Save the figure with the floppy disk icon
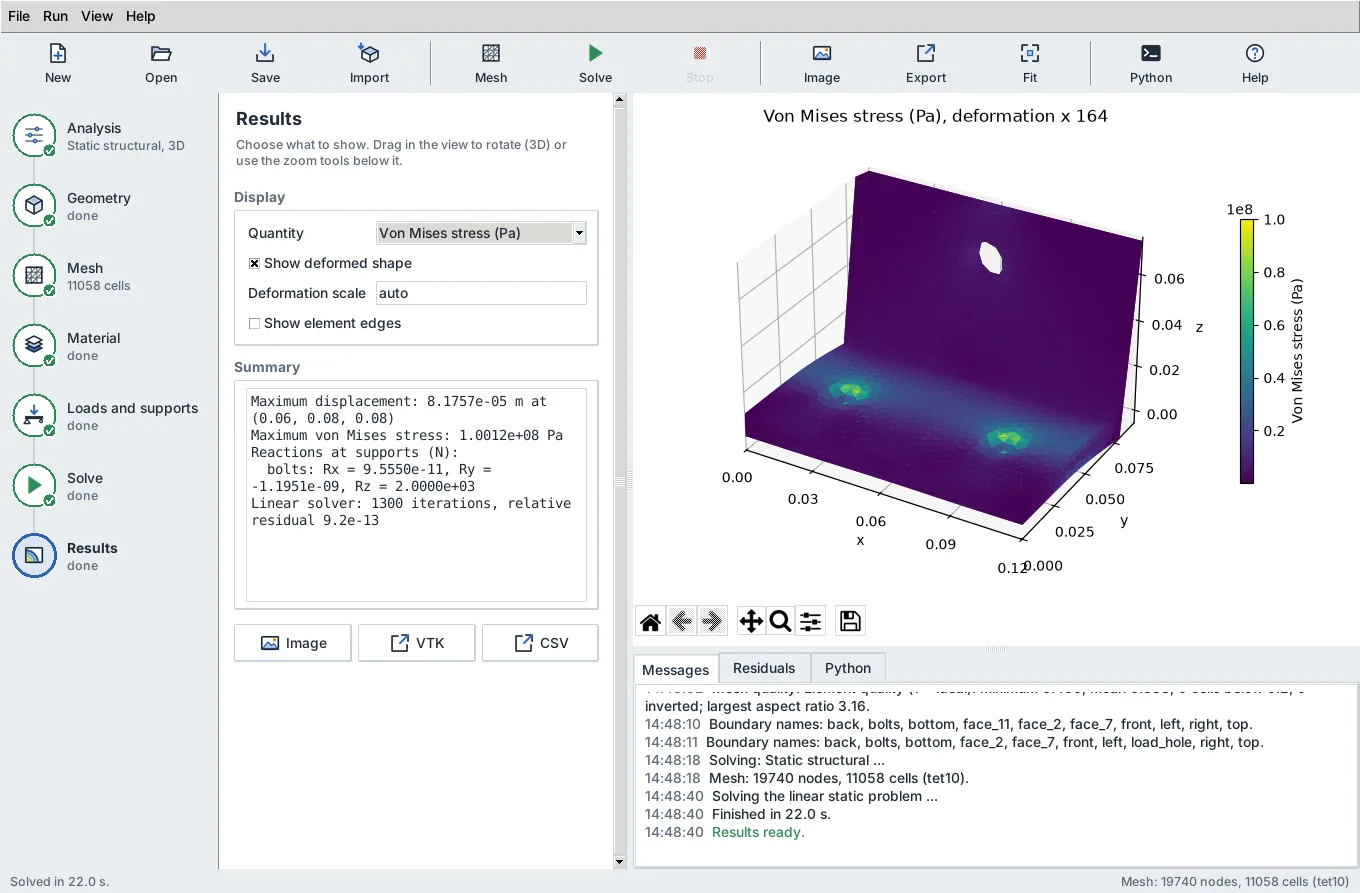 [850, 621]
